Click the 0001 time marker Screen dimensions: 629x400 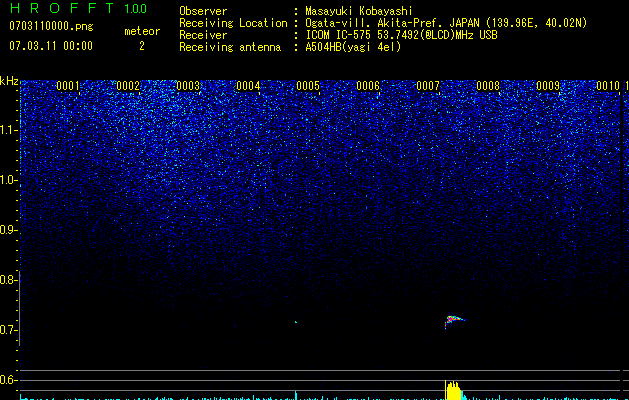coord(68,86)
